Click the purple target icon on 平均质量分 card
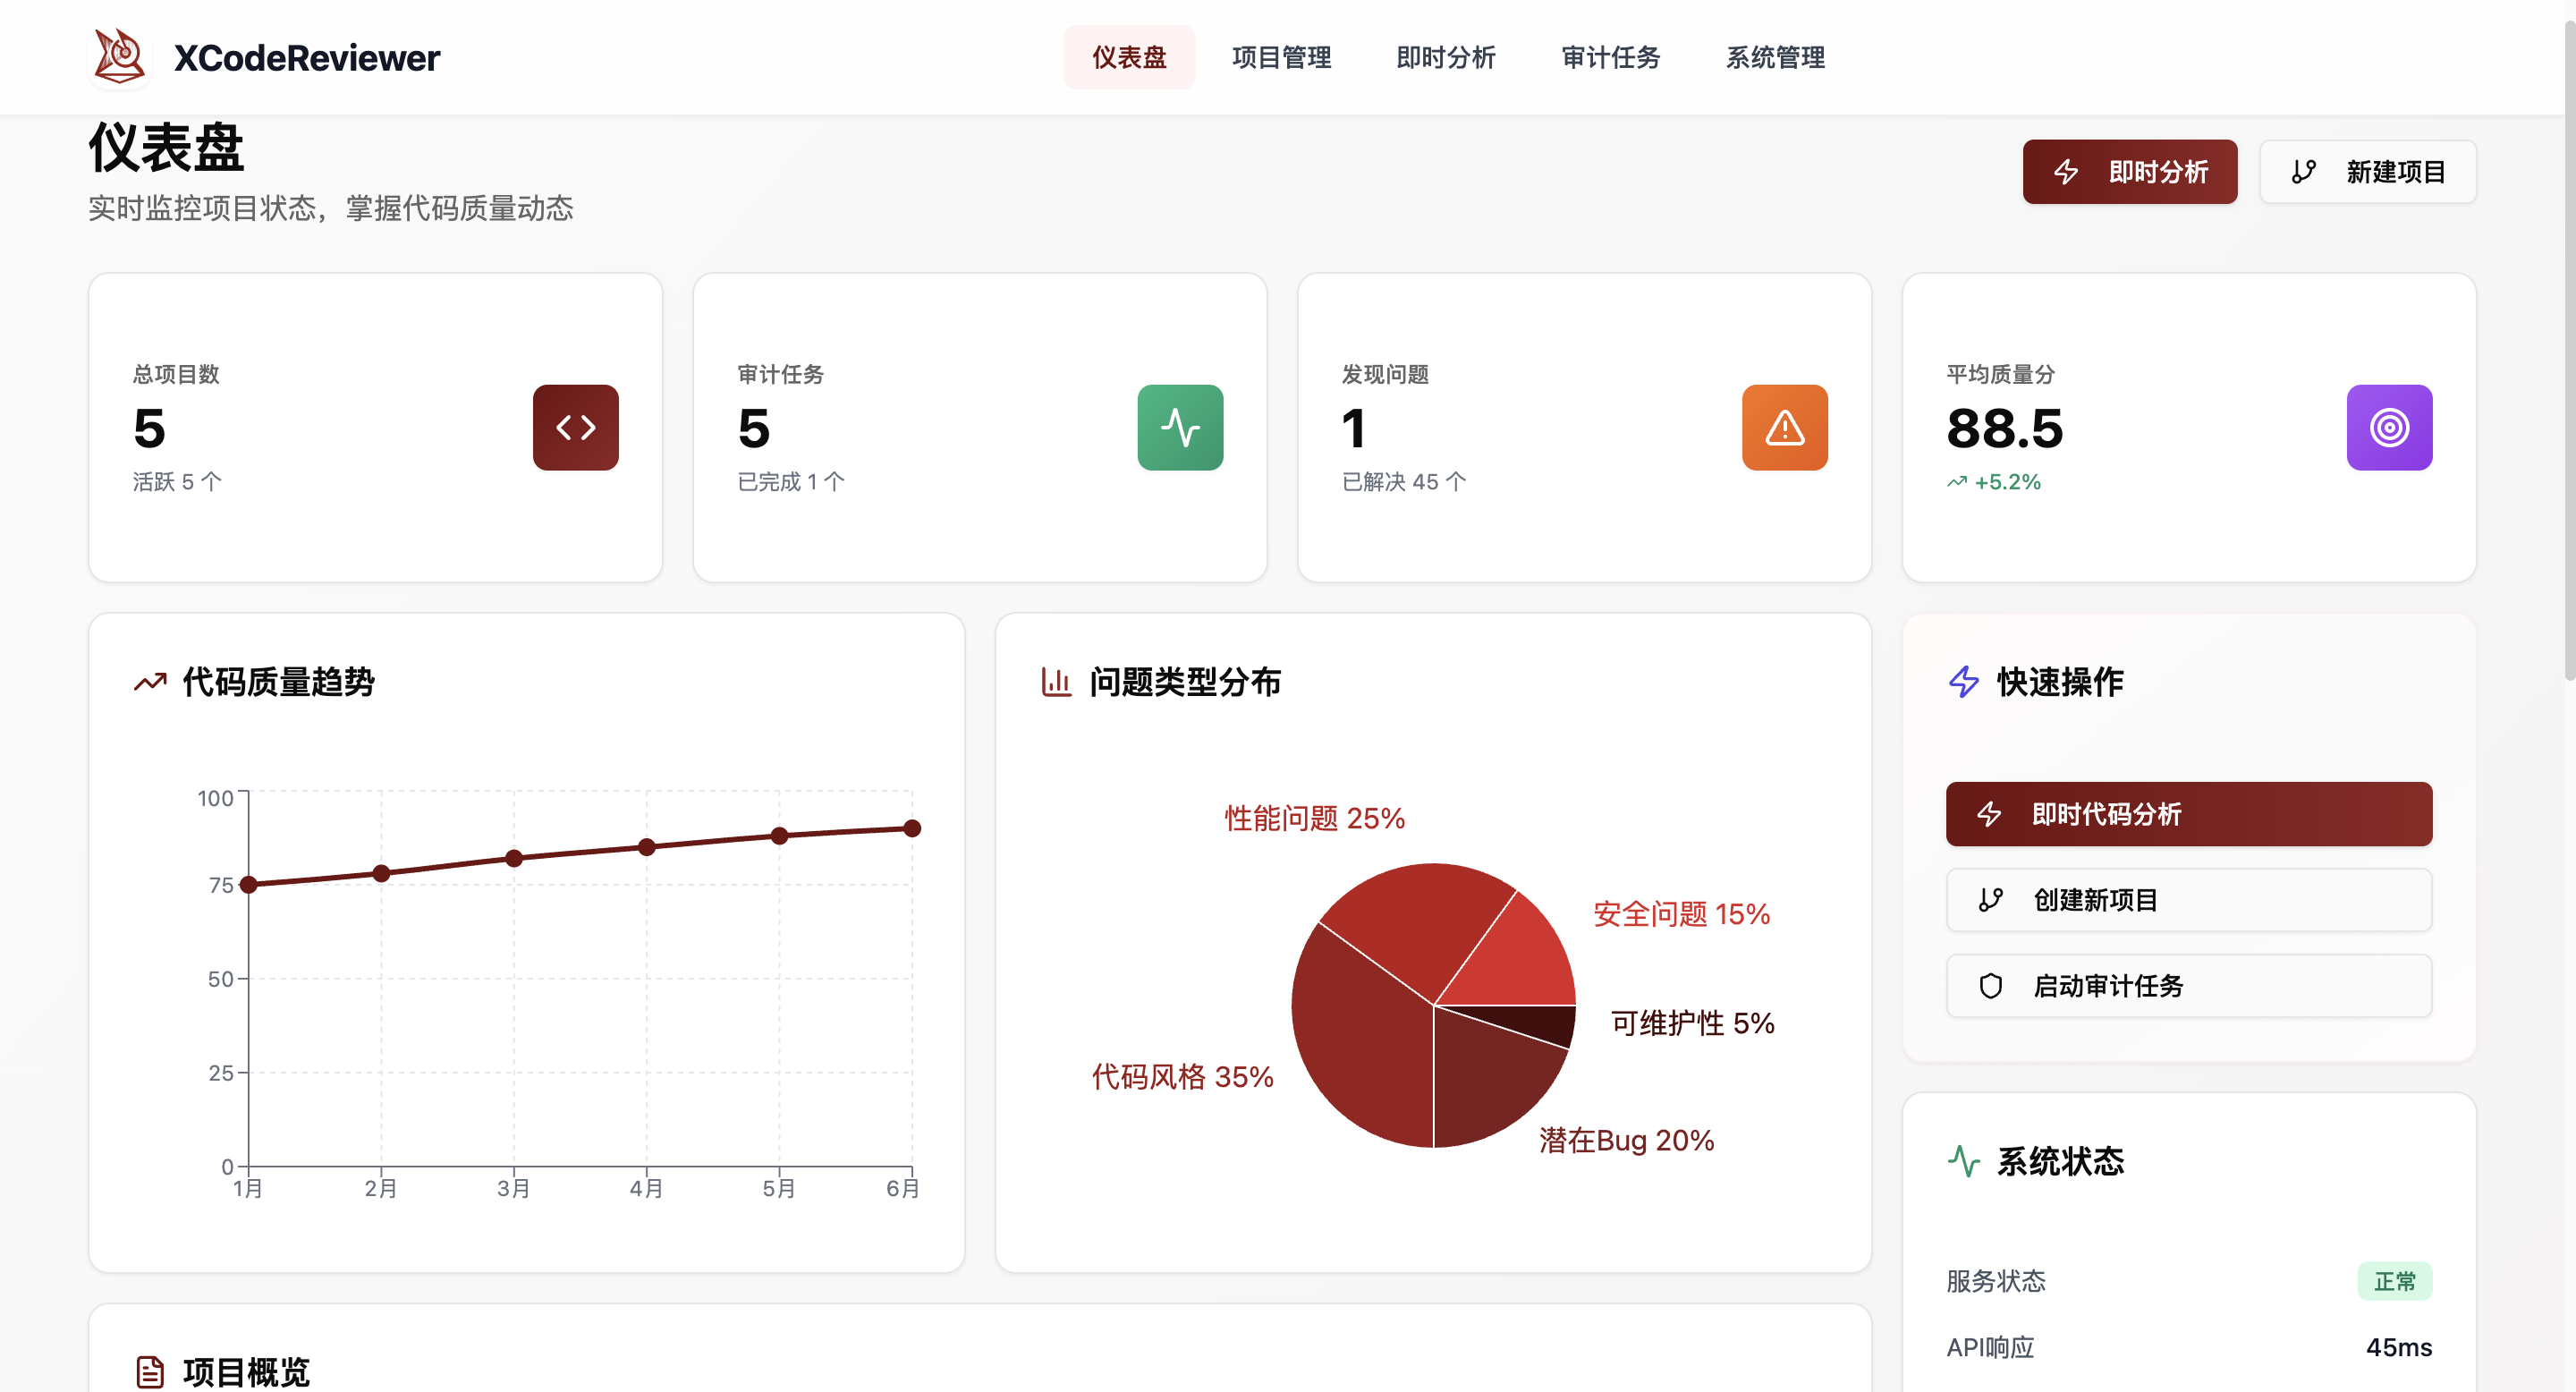 click(2389, 427)
